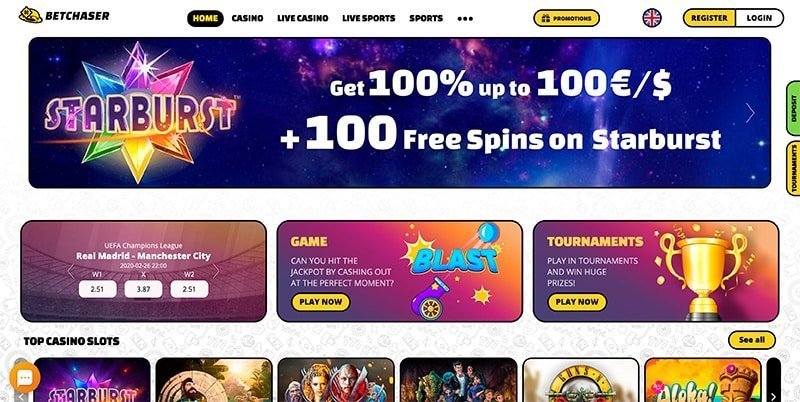The height and width of the screenshot is (402, 800).
Task: Select W1 odds 2.51
Action: [x=97, y=289]
